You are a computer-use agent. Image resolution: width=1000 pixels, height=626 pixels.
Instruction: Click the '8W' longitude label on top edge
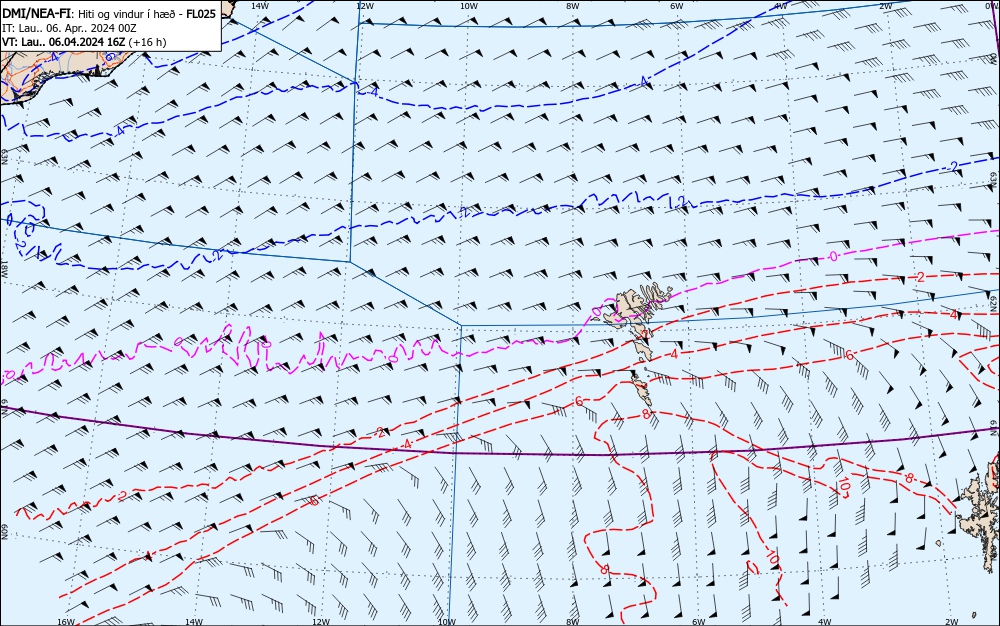(573, 6)
